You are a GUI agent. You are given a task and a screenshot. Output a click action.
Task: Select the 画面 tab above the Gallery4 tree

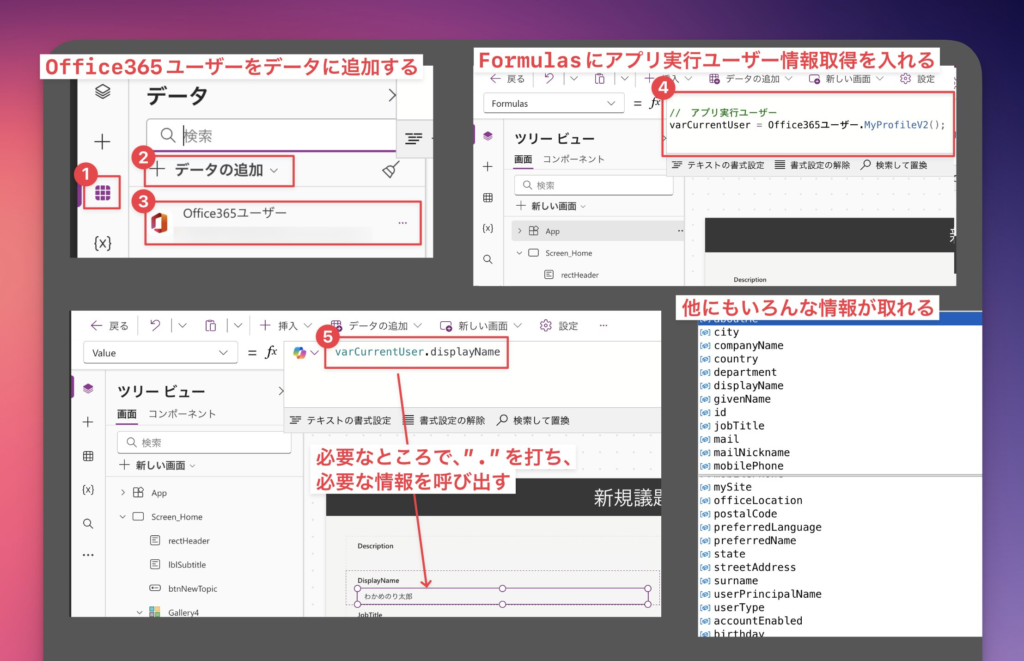(127, 414)
